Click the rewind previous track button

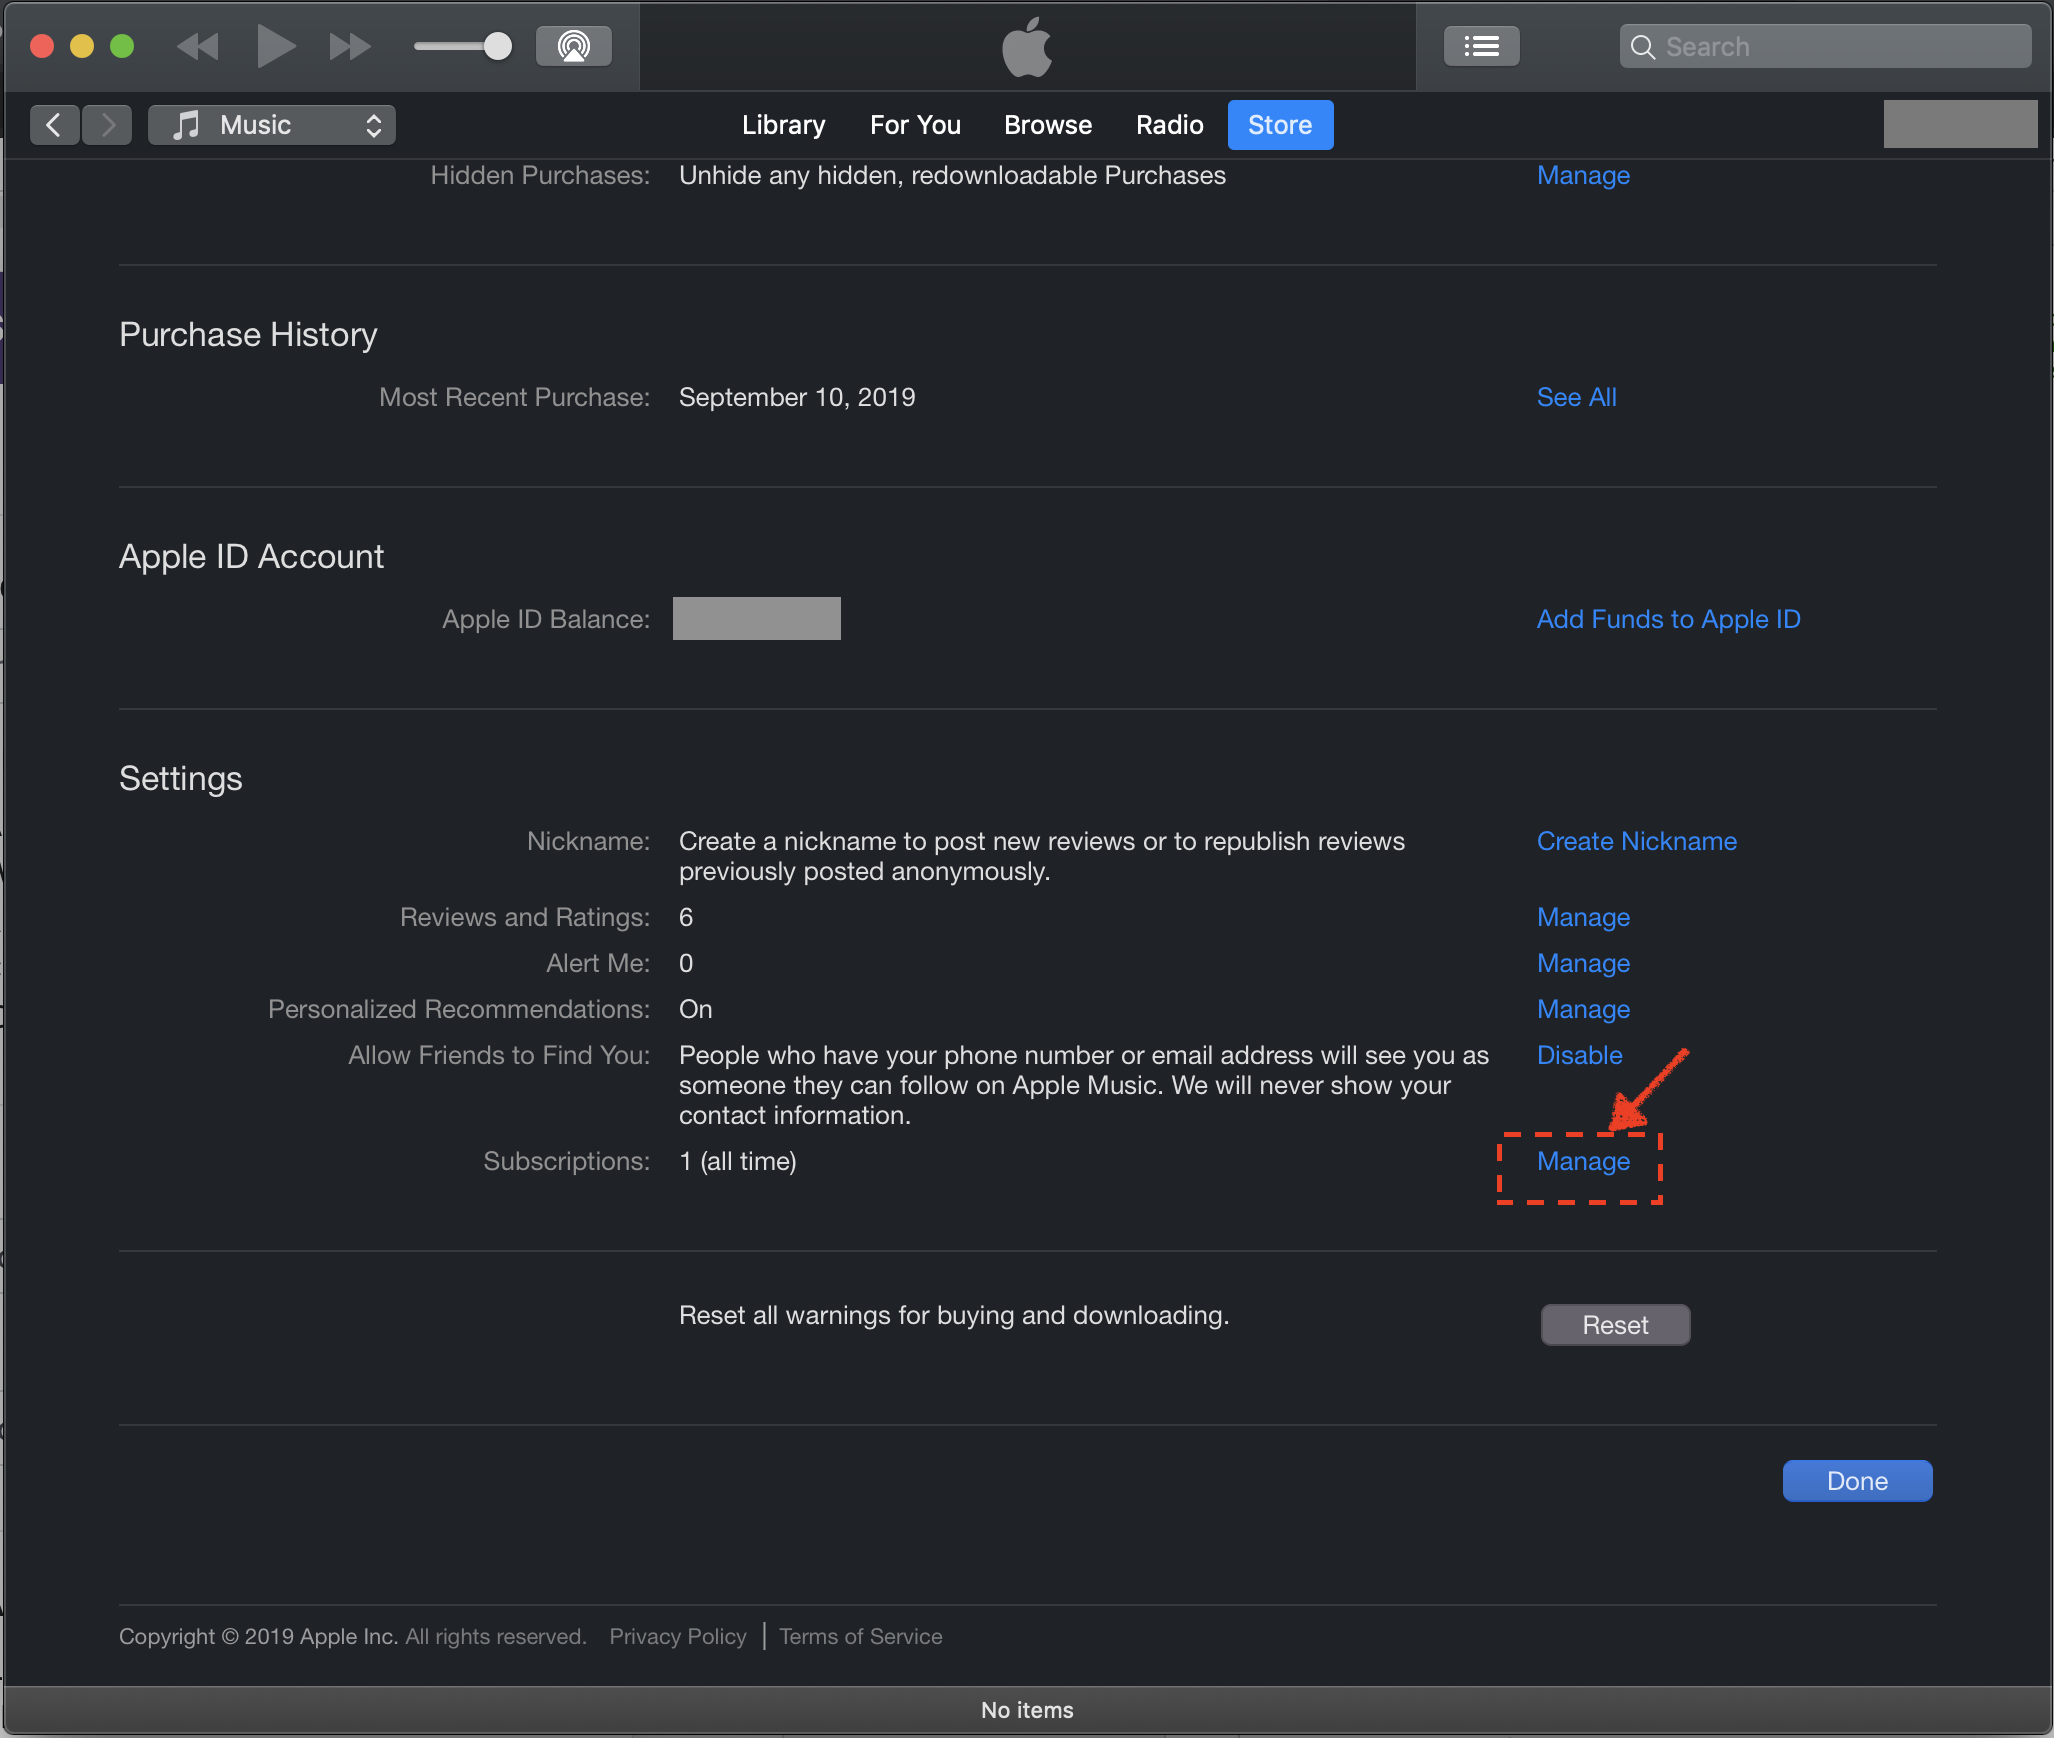click(x=197, y=46)
